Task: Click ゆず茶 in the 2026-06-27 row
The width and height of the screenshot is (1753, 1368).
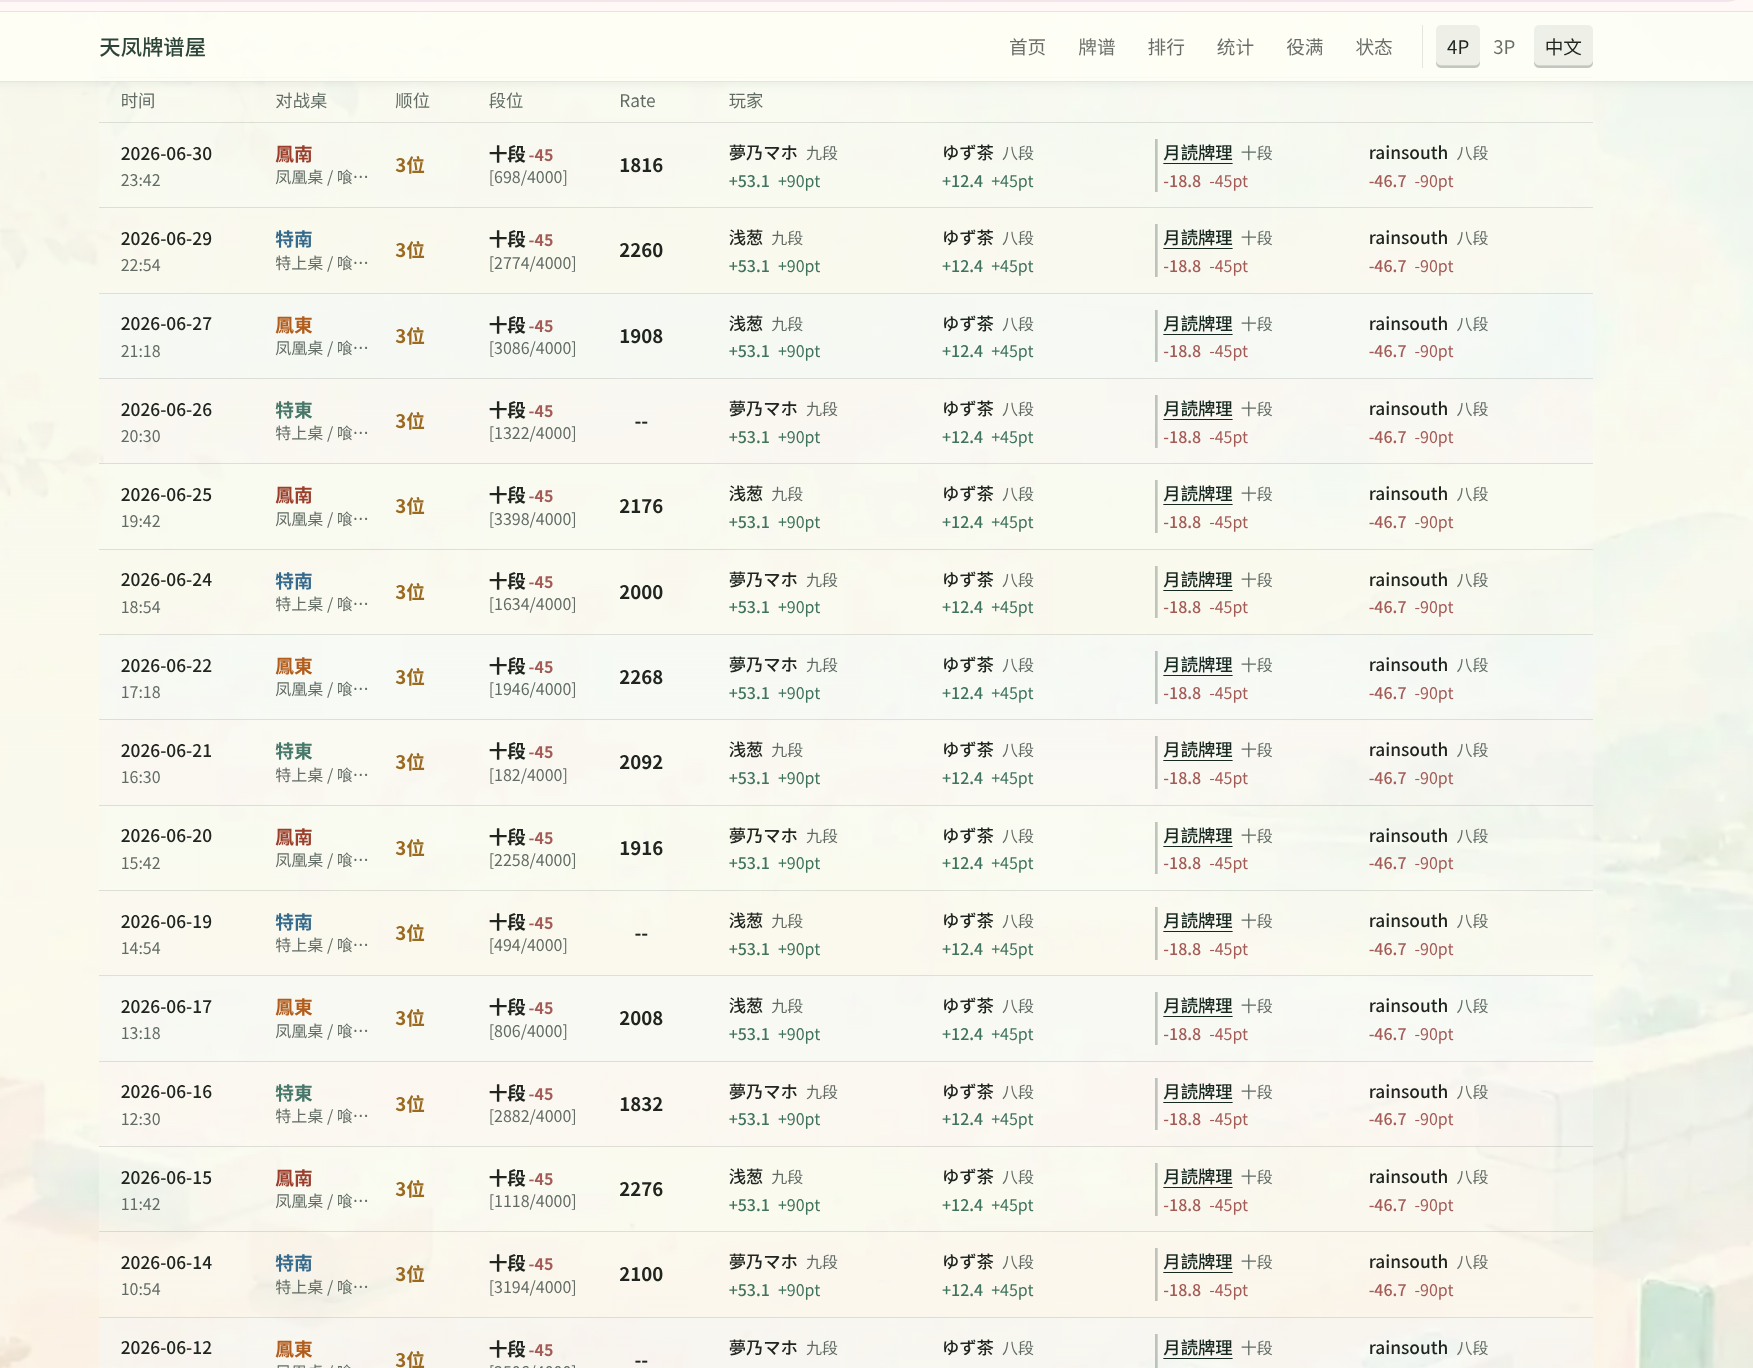Action: click(x=968, y=324)
